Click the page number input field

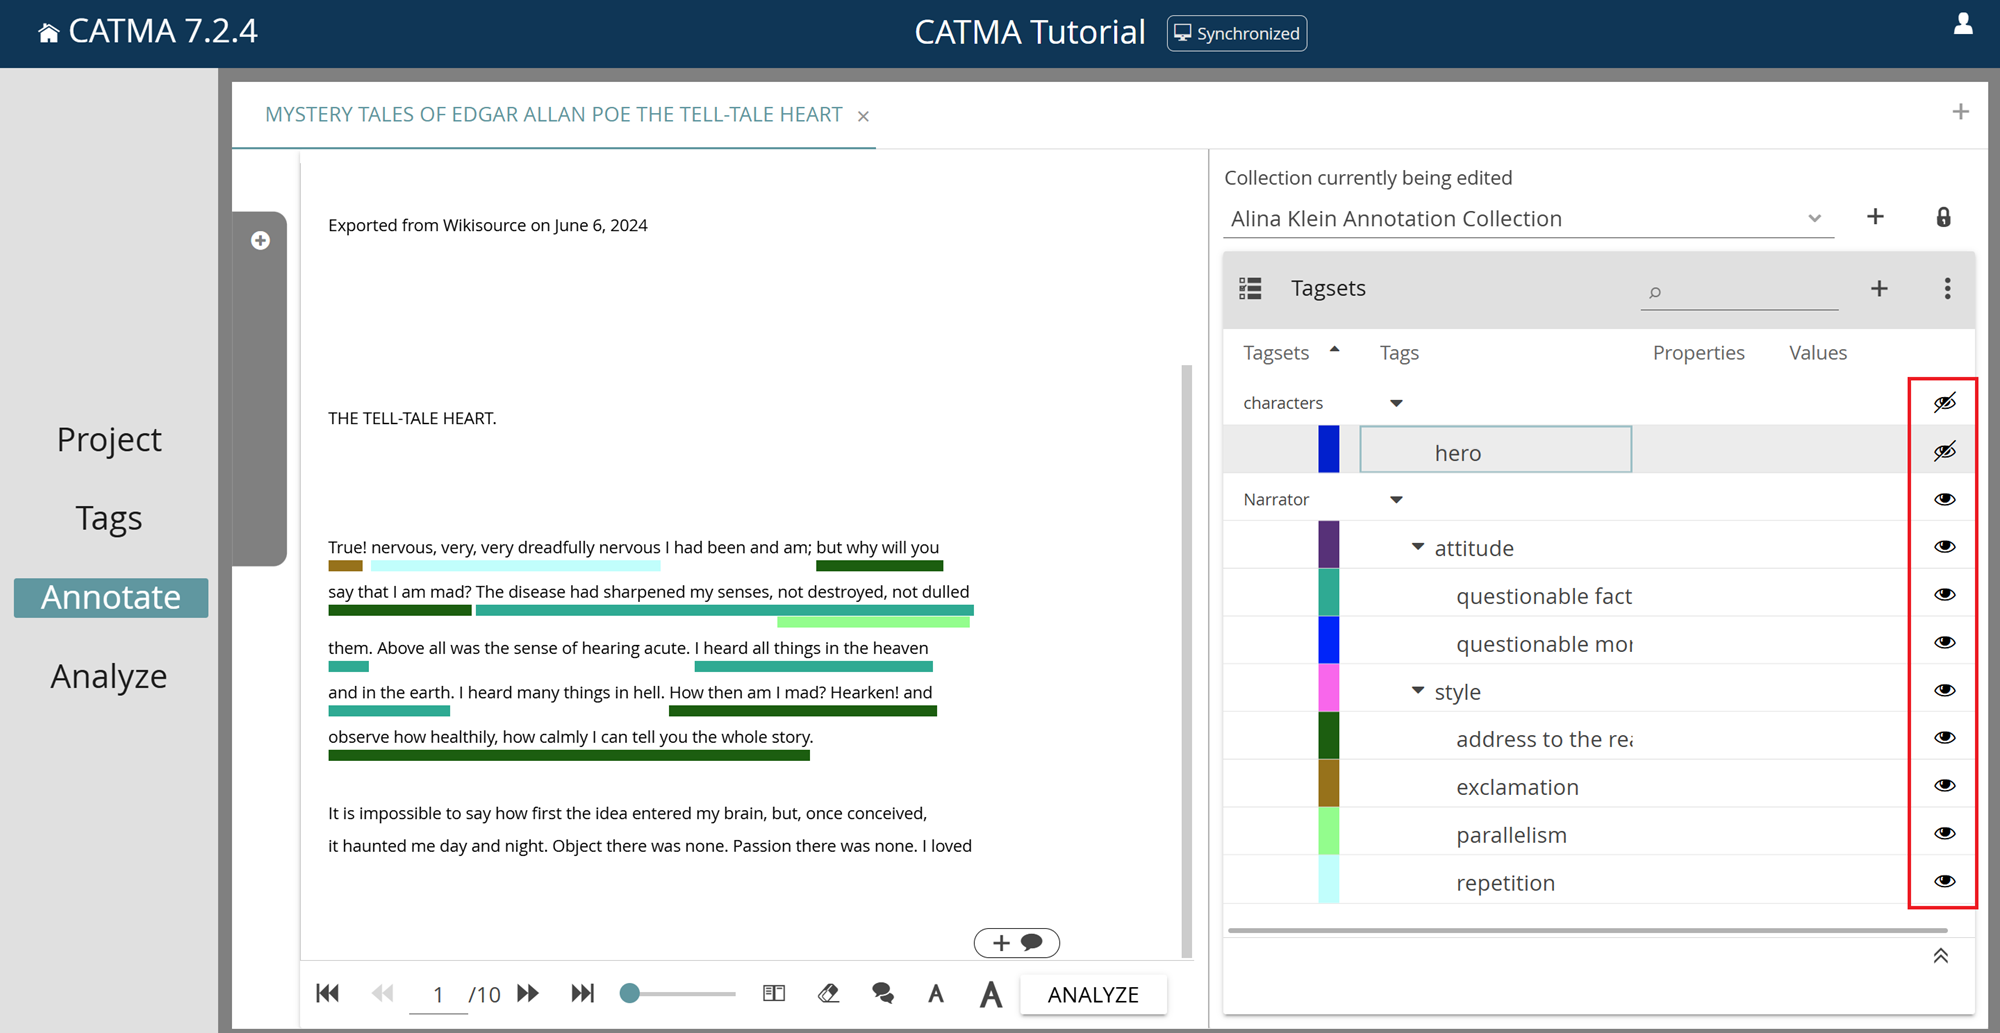pos(438,993)
